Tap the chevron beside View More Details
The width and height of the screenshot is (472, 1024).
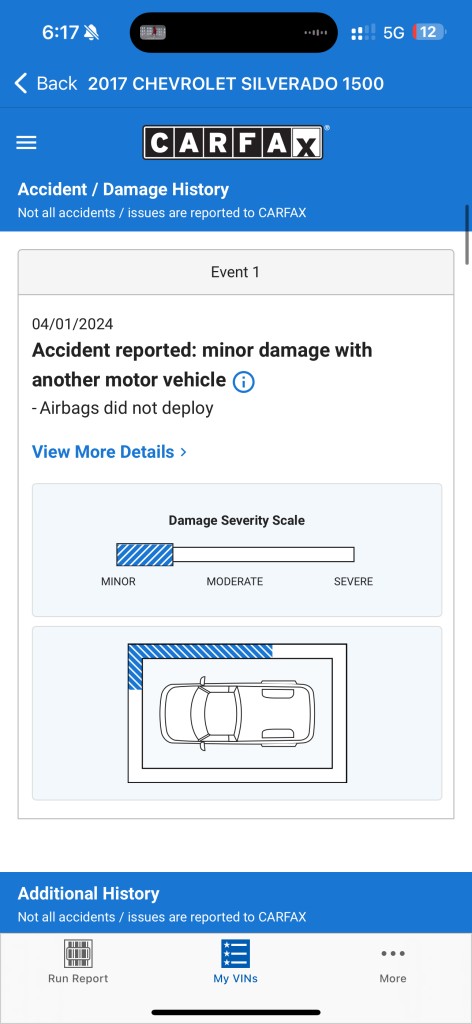point(183,452)
